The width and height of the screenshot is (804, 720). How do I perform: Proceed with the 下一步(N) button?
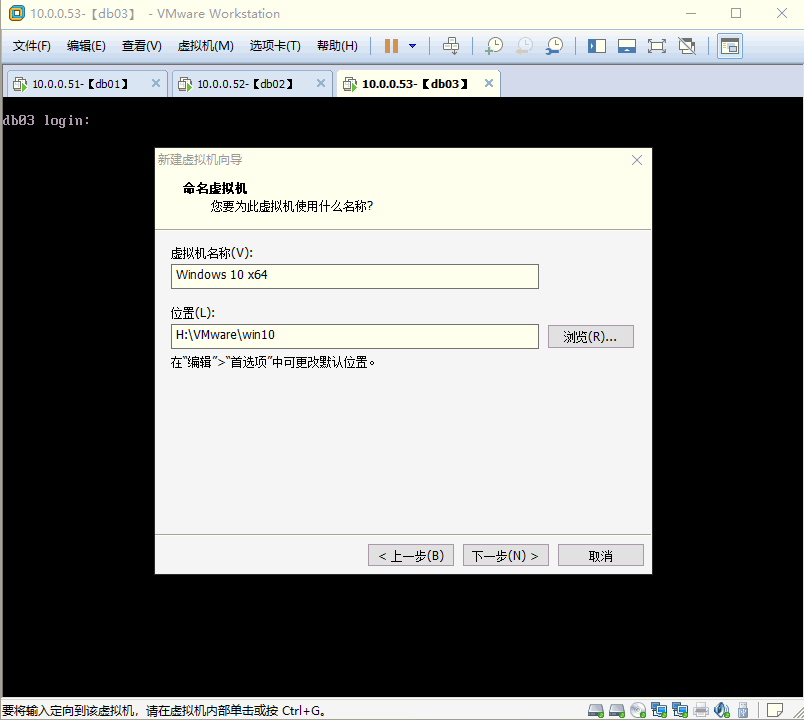(x=506, y=555)
